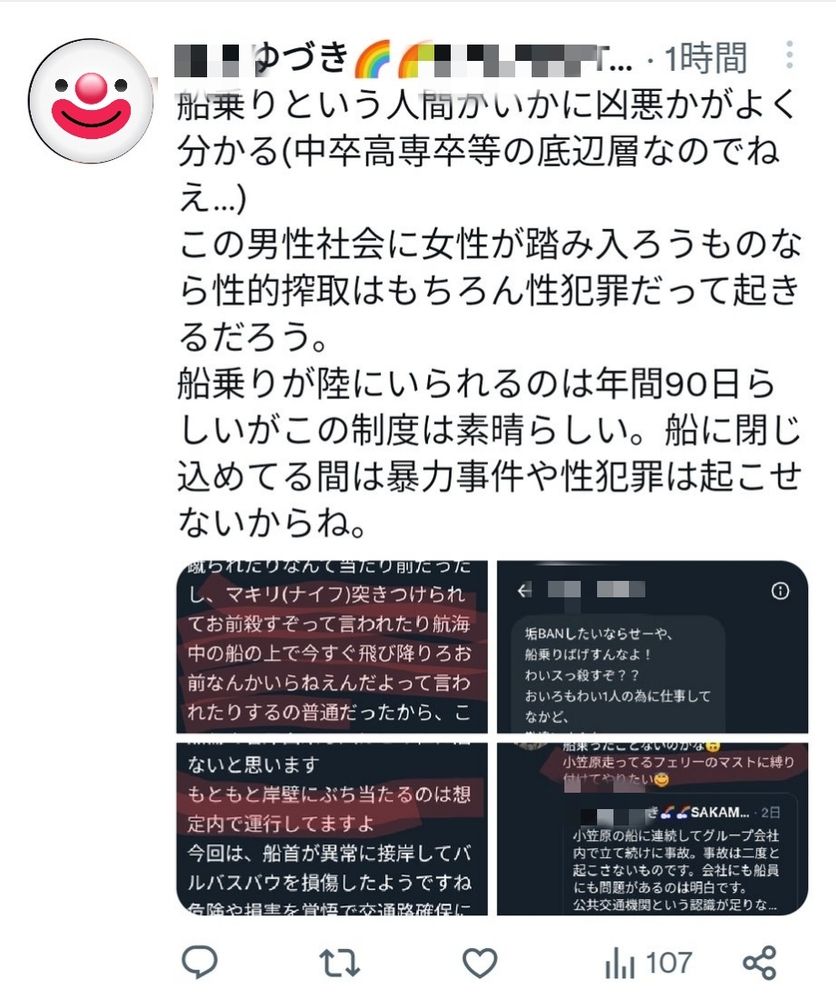
Task: Open top-right attached DM screenshot image
Action: coord(652,647)
